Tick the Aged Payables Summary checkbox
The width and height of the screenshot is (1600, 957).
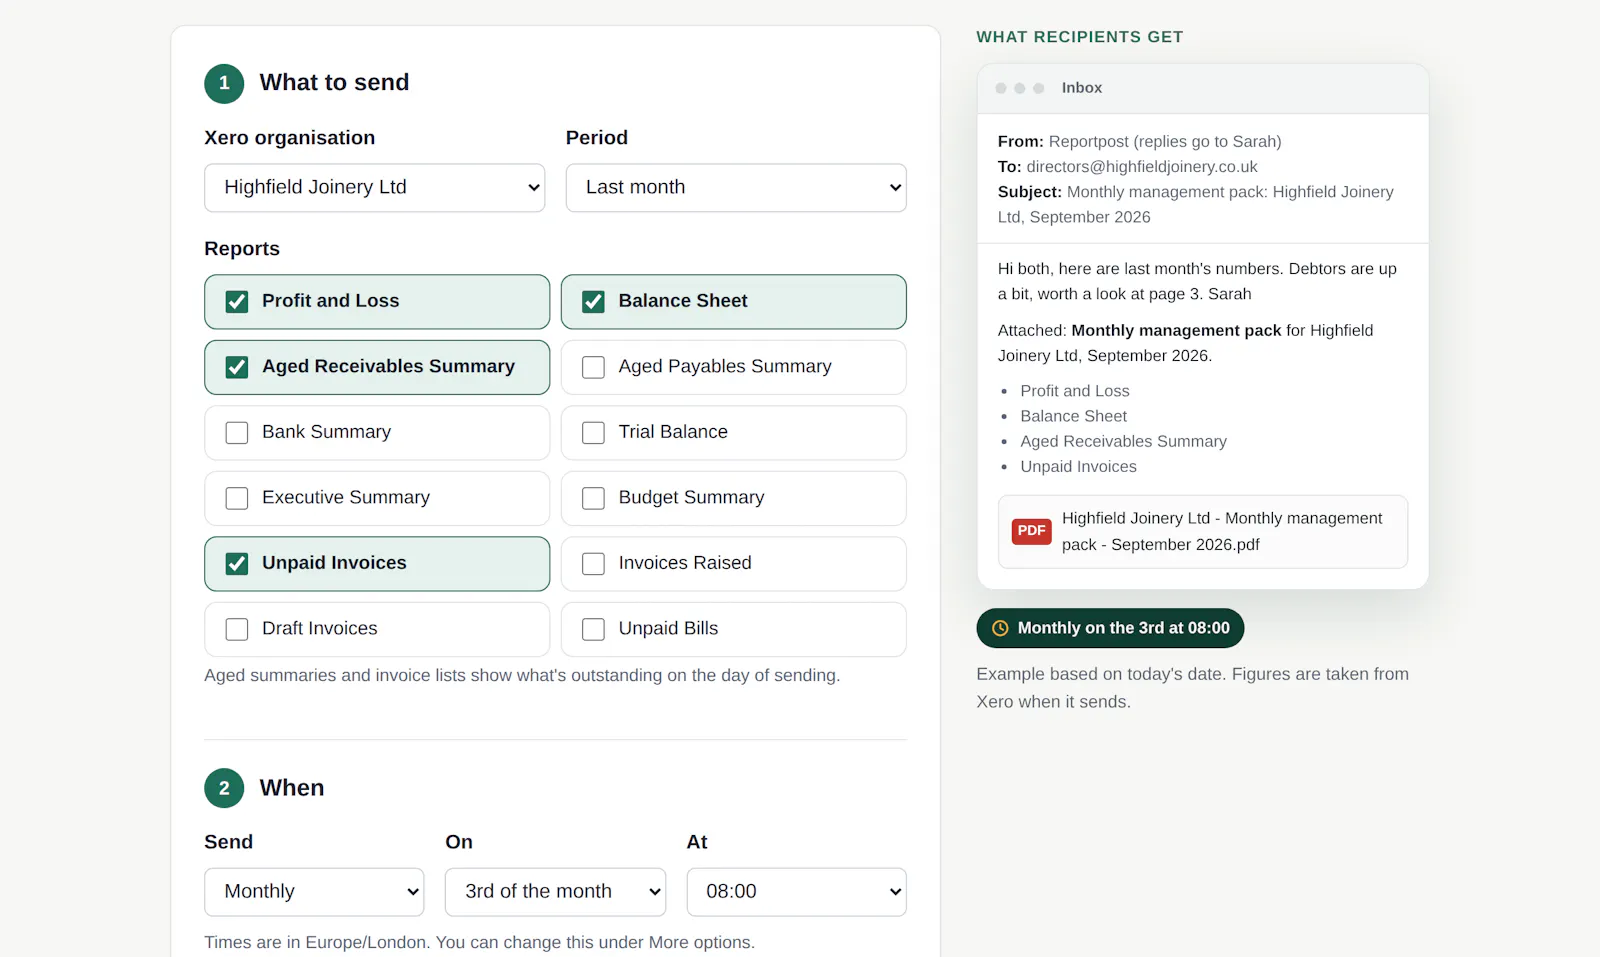pos(593,367)
